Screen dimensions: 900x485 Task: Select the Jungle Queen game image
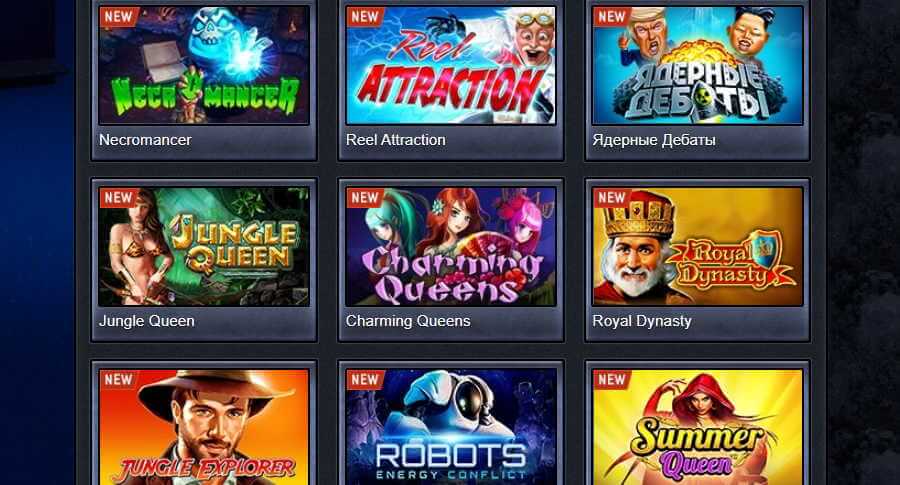coord(204,246)
